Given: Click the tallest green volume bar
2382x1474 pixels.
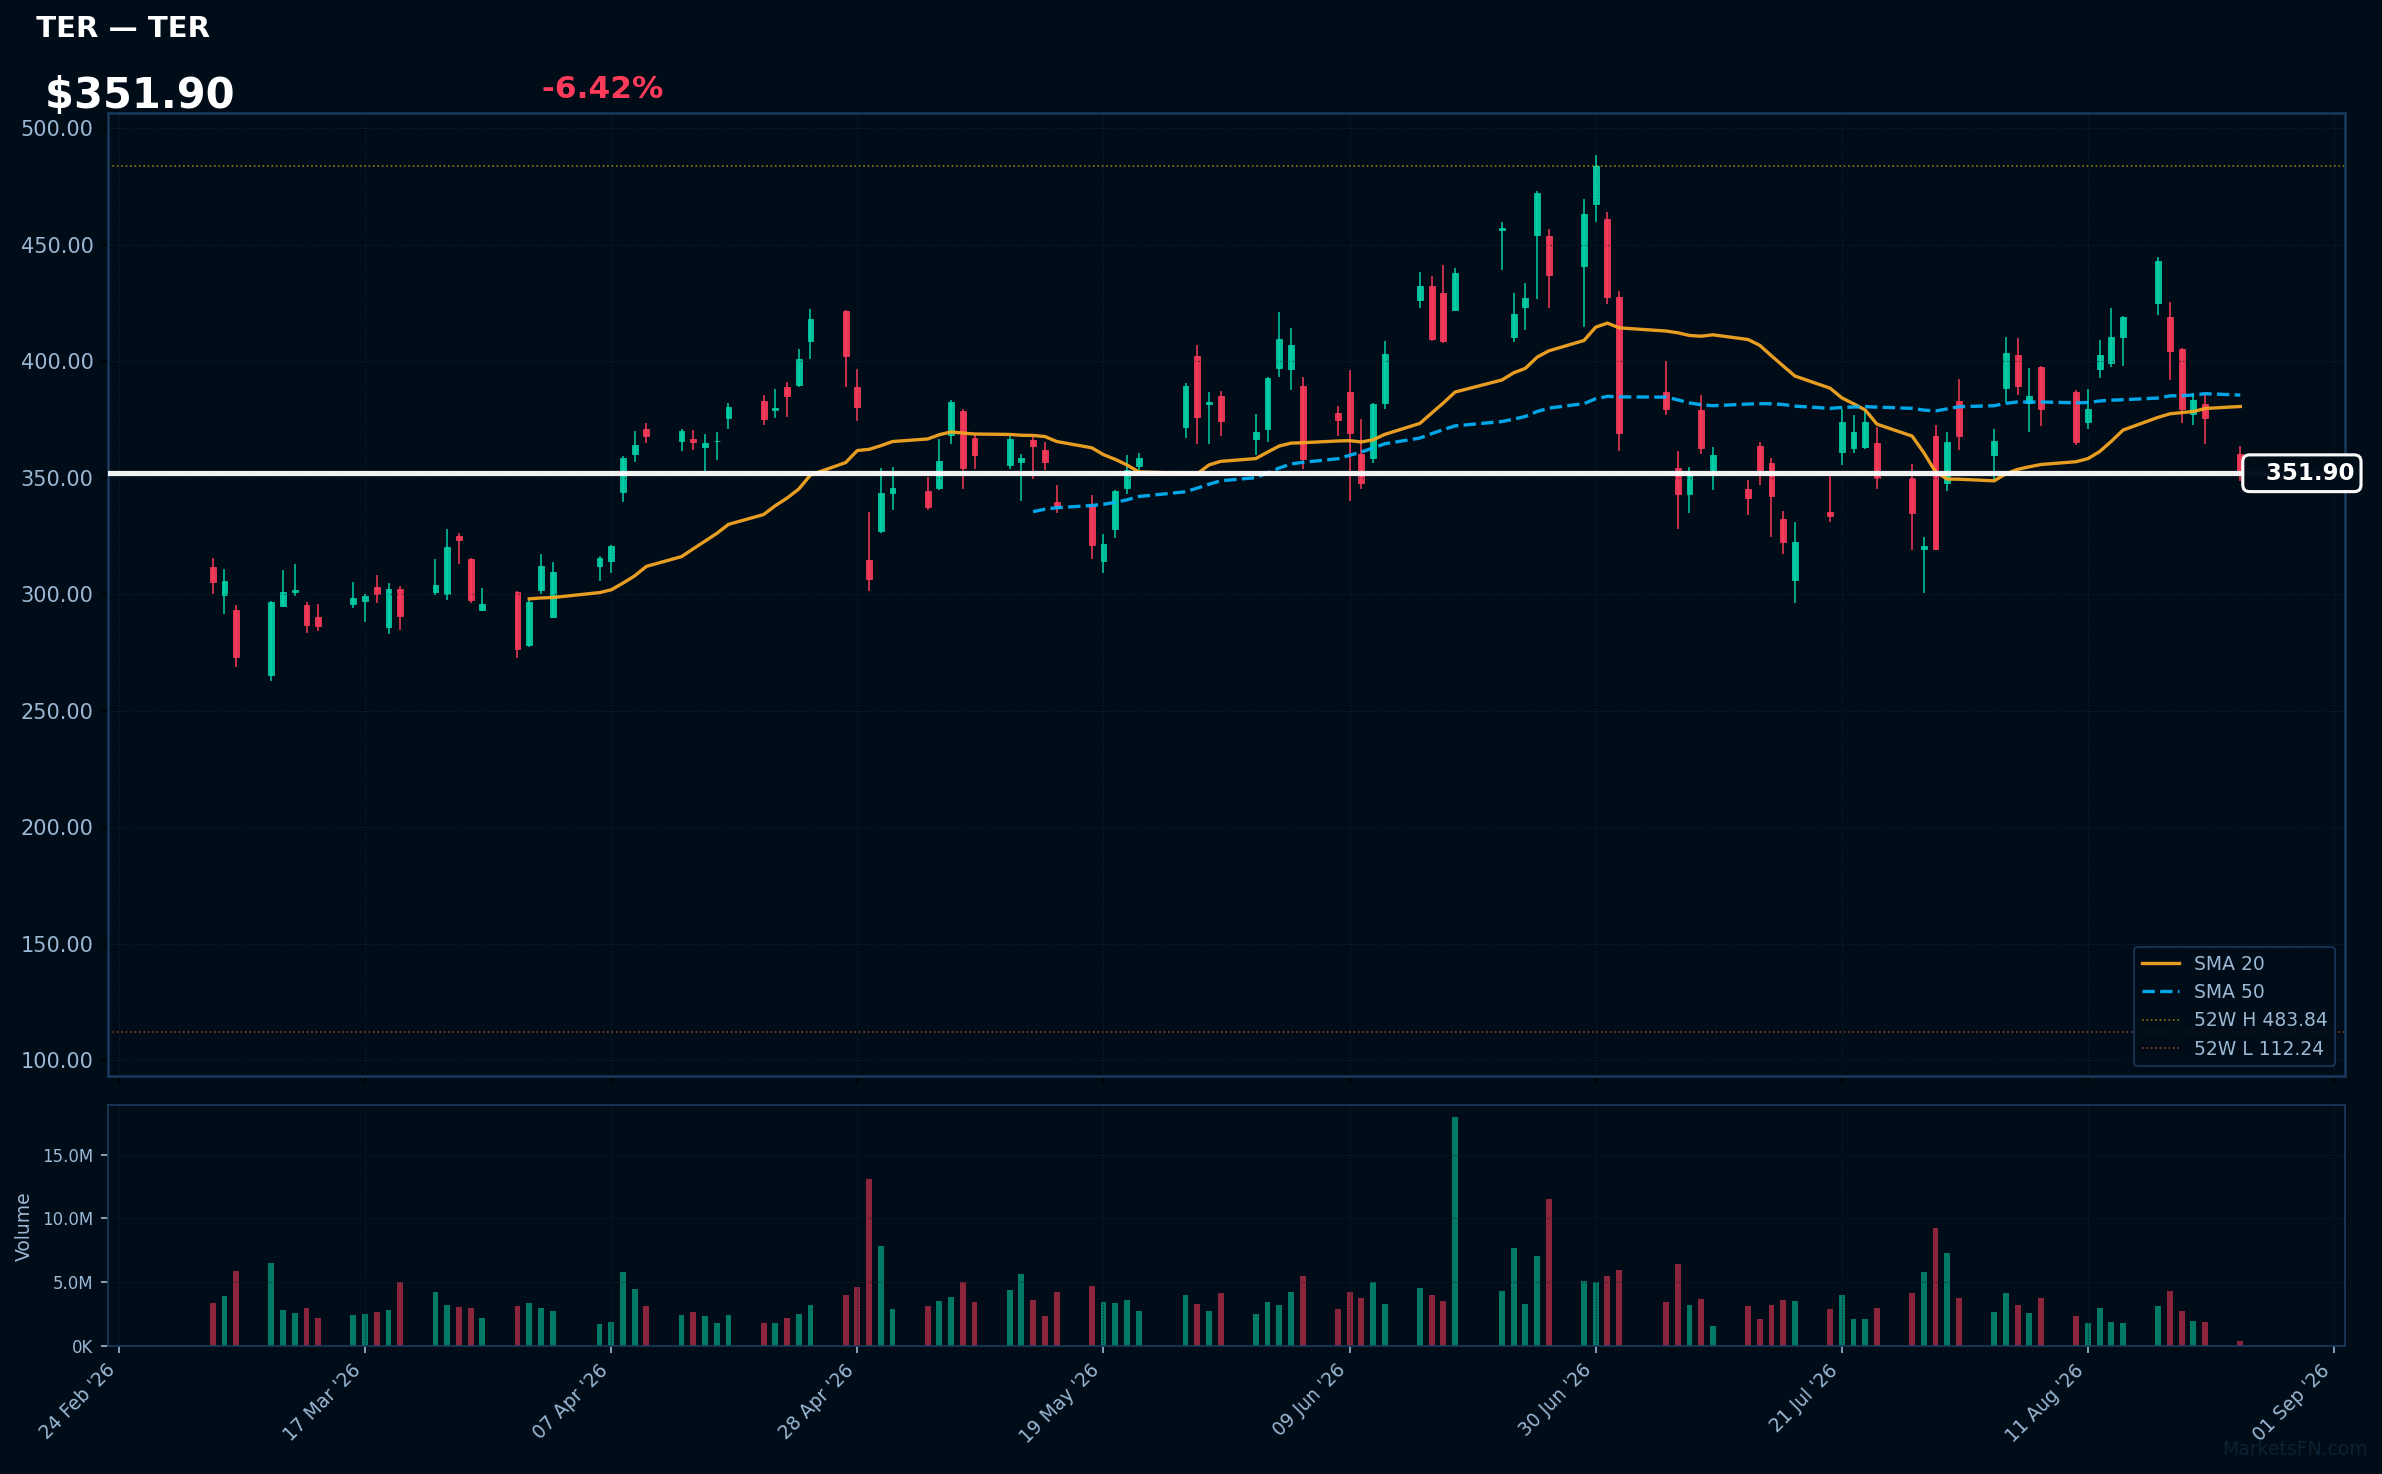Looking at the screenshot, I should point(1455,1231).
